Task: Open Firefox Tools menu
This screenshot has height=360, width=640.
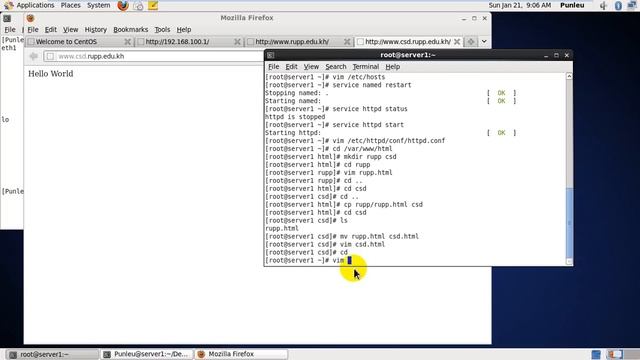Action: 162,29
